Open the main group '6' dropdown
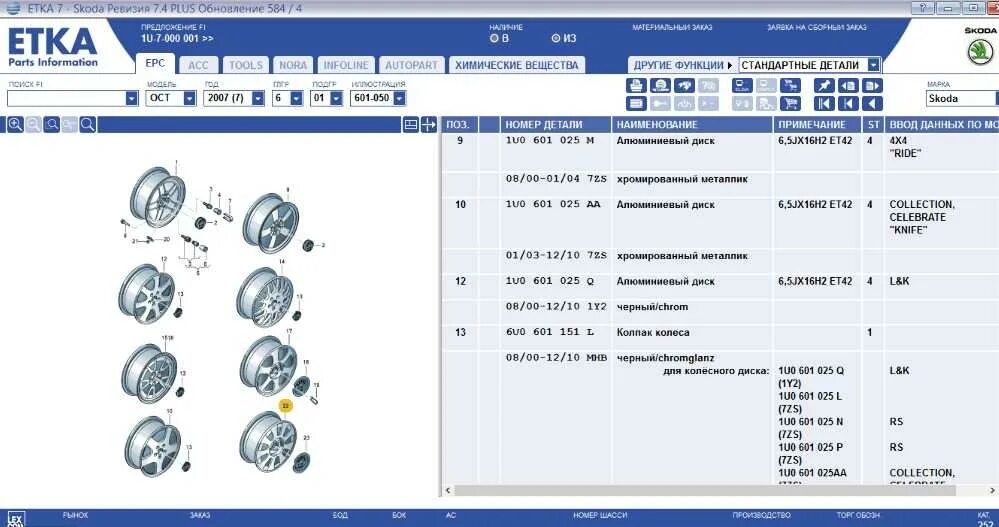 [296, 98]
